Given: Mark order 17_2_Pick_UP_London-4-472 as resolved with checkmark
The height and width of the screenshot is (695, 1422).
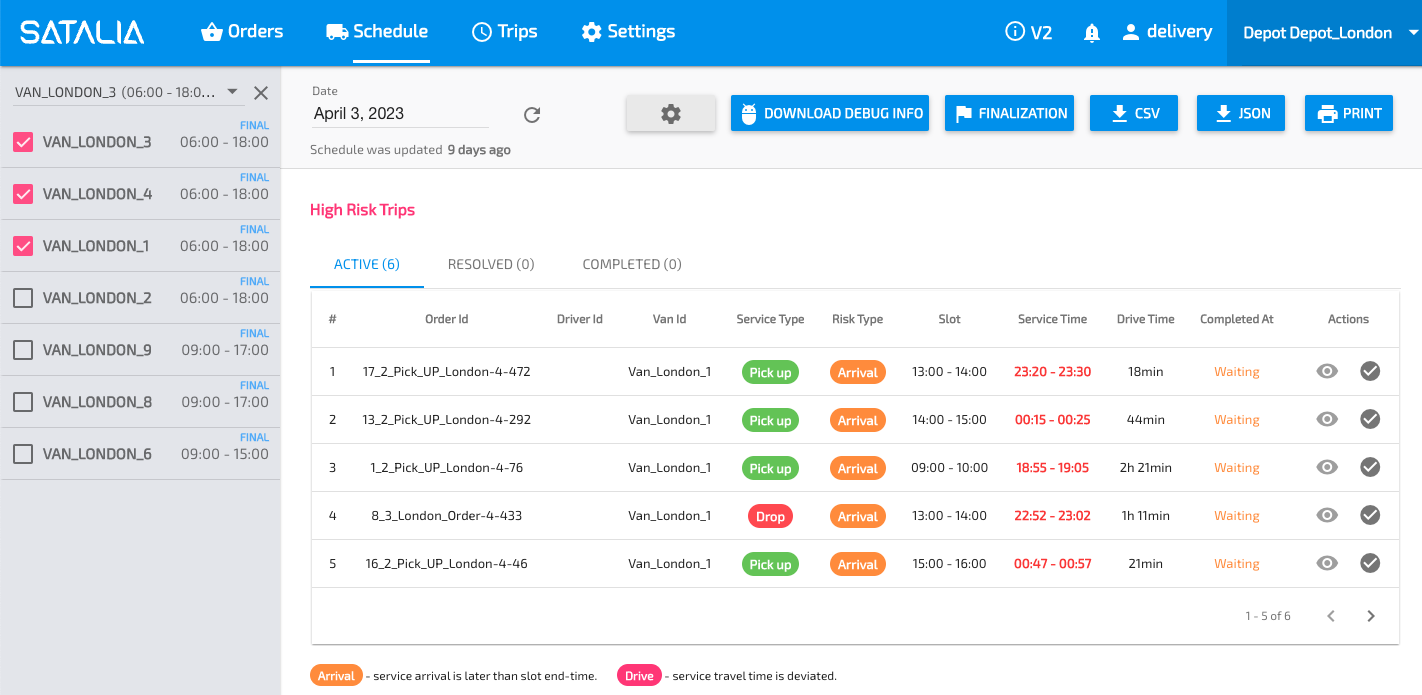Looking at the screenshot, I should tap(1370, 371).
